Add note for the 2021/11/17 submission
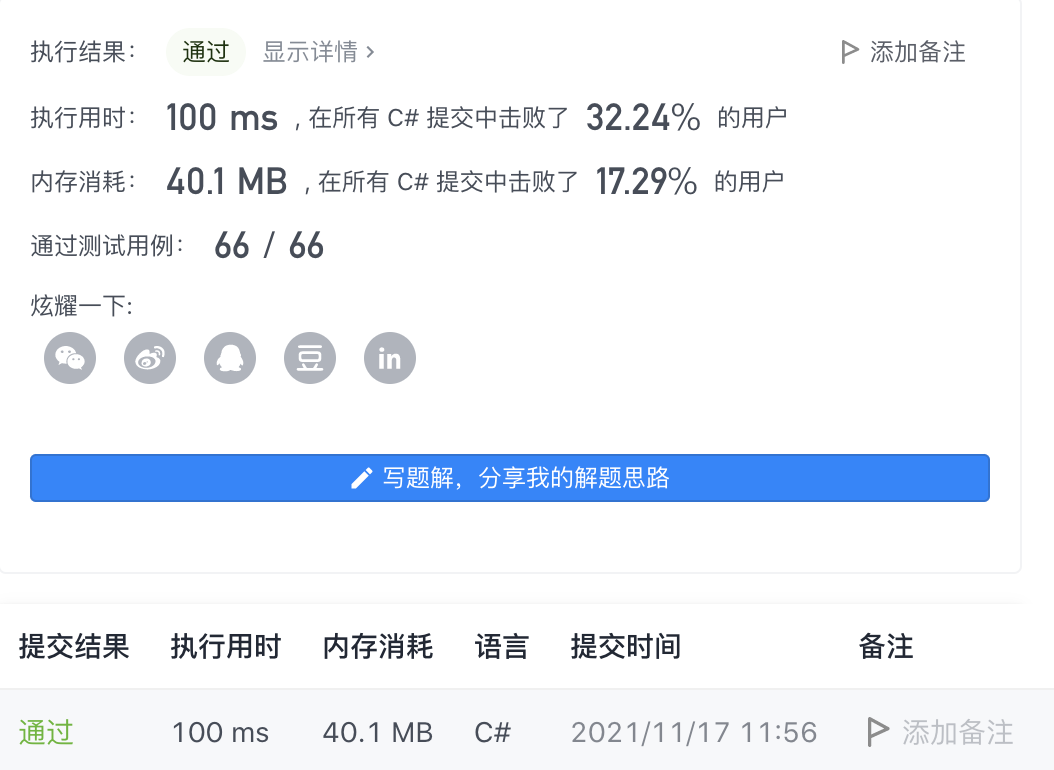The width and height of the screenshot is (1054, 770). pyautogui.click(x=940, y=732)
